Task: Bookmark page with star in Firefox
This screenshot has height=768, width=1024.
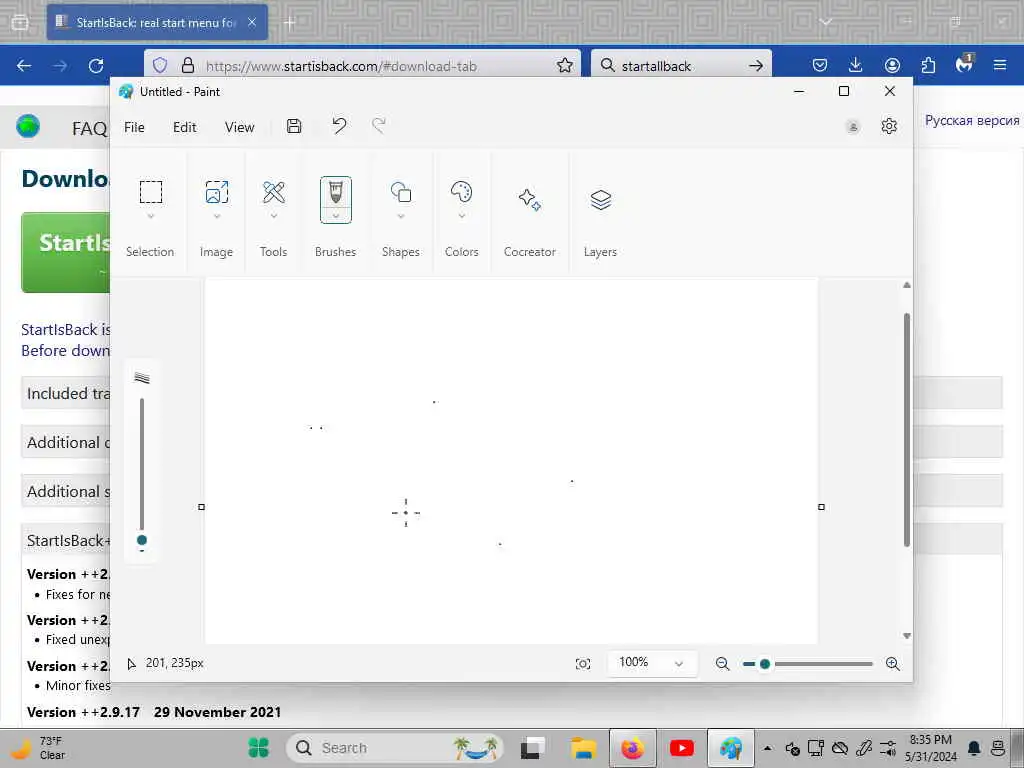Action: pyautogui.click(x=565, y=65)
